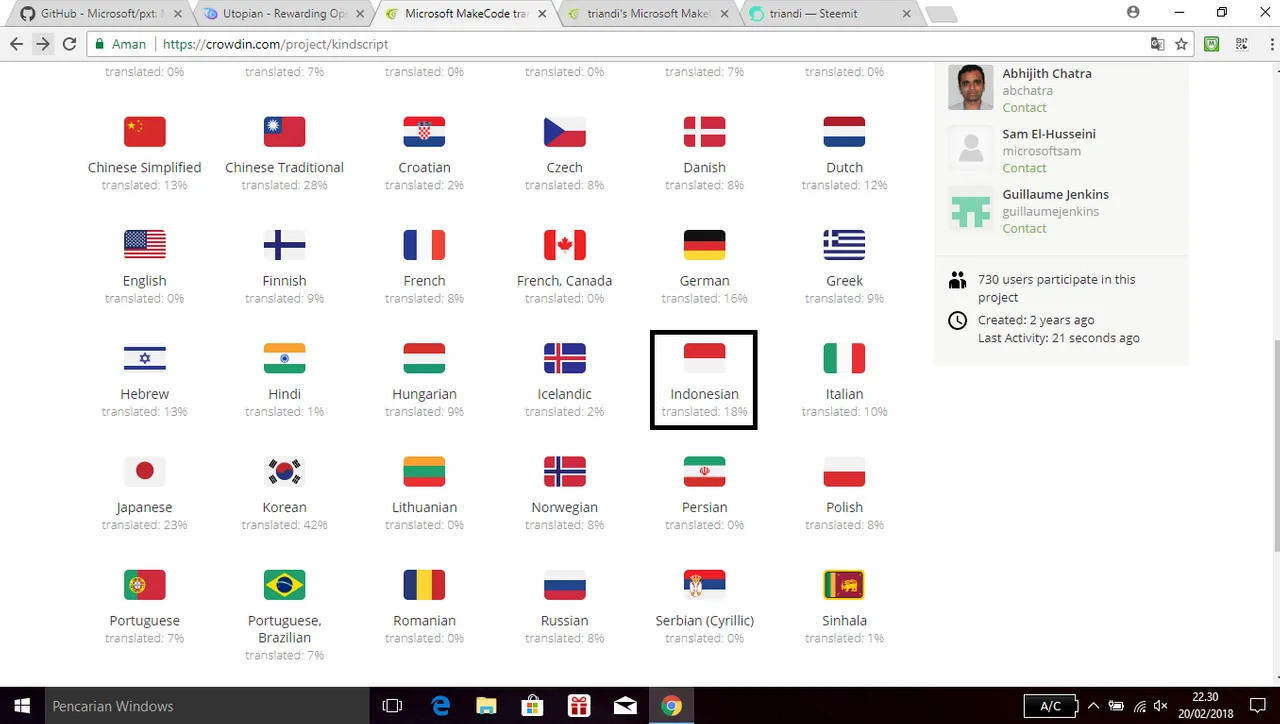
Task: Open Abhijith Chatra's profile name
Action: point(1047,73)
